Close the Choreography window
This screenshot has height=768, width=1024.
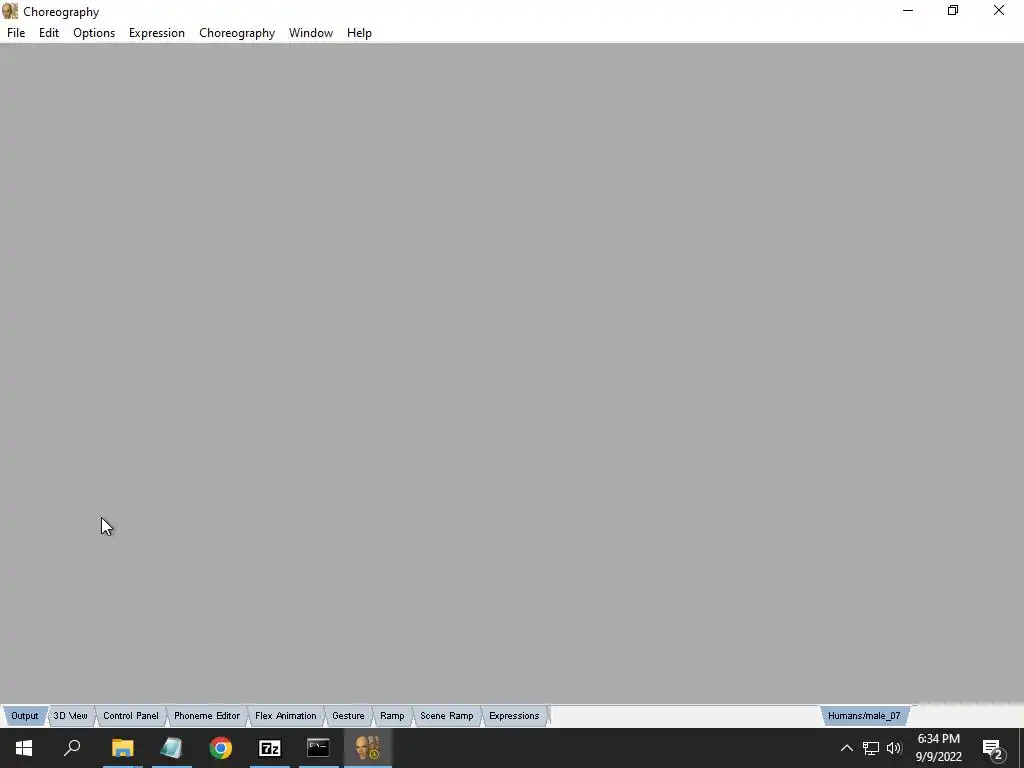click(x=999, y=10)
